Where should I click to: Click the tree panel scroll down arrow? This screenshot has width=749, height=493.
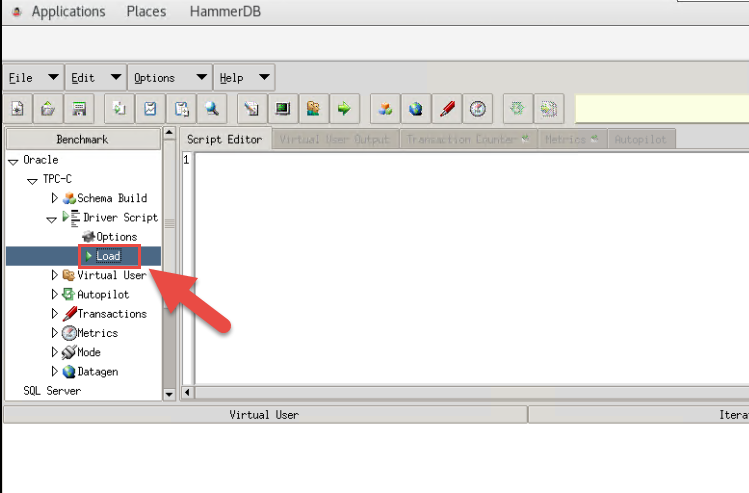[169, 395]
